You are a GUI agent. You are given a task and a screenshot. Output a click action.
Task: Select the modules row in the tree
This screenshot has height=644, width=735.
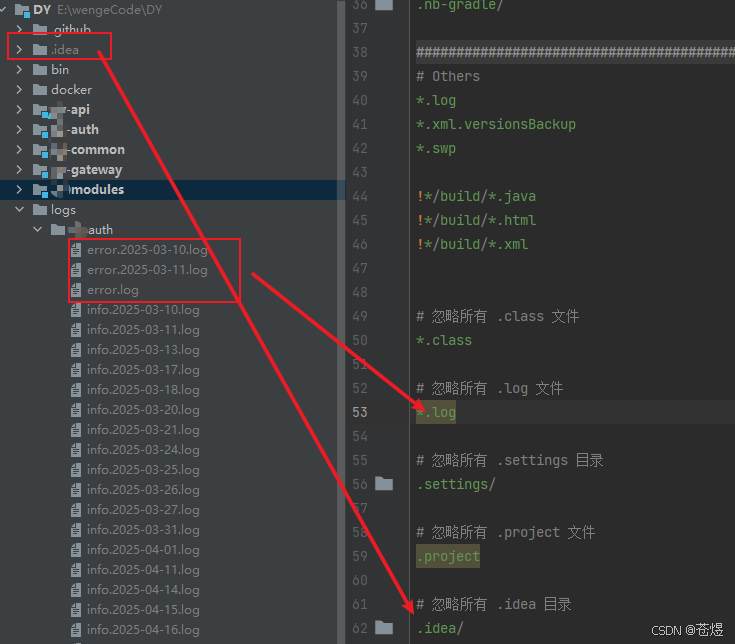172,189
